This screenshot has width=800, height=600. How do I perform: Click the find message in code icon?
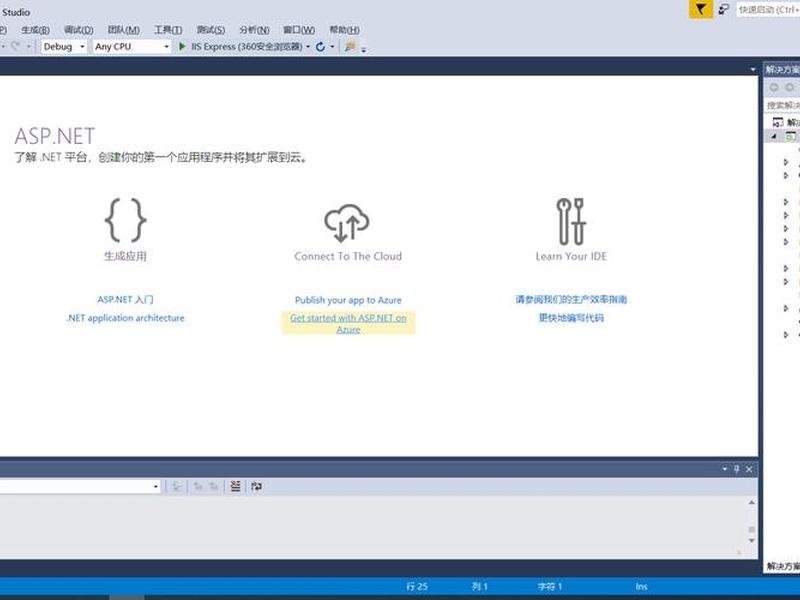(177, 487)
